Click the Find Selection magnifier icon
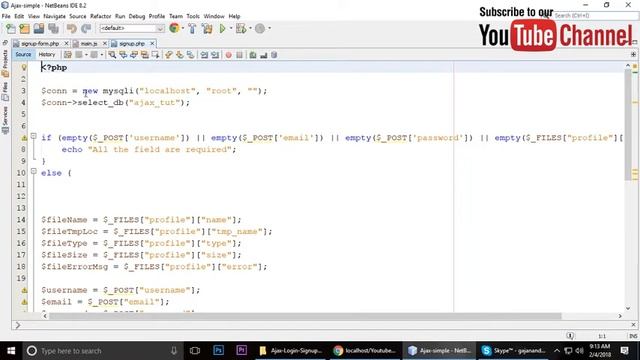This screenshot has width=640, height=360. pyautogui.click(x=112, y=55)
